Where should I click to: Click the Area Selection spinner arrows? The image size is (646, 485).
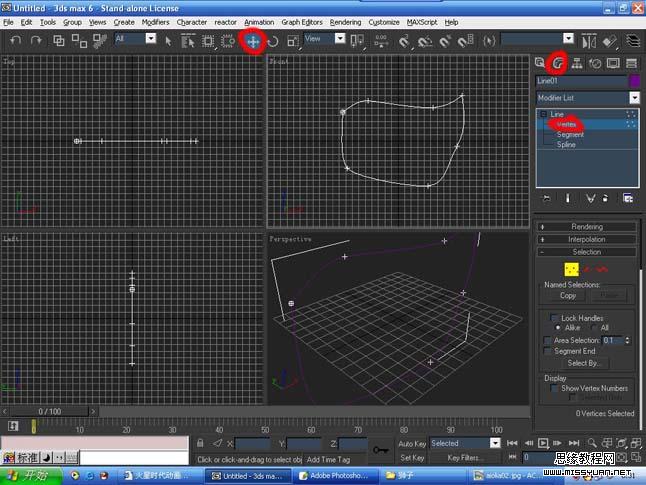pyautogui.click(x=627, y=340)
